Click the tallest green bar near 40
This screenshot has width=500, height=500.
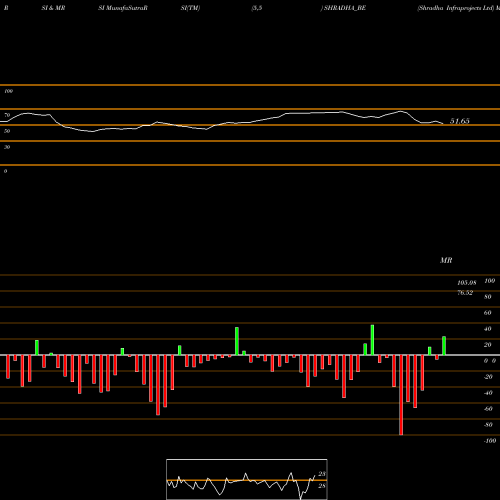tap(372, 340)
